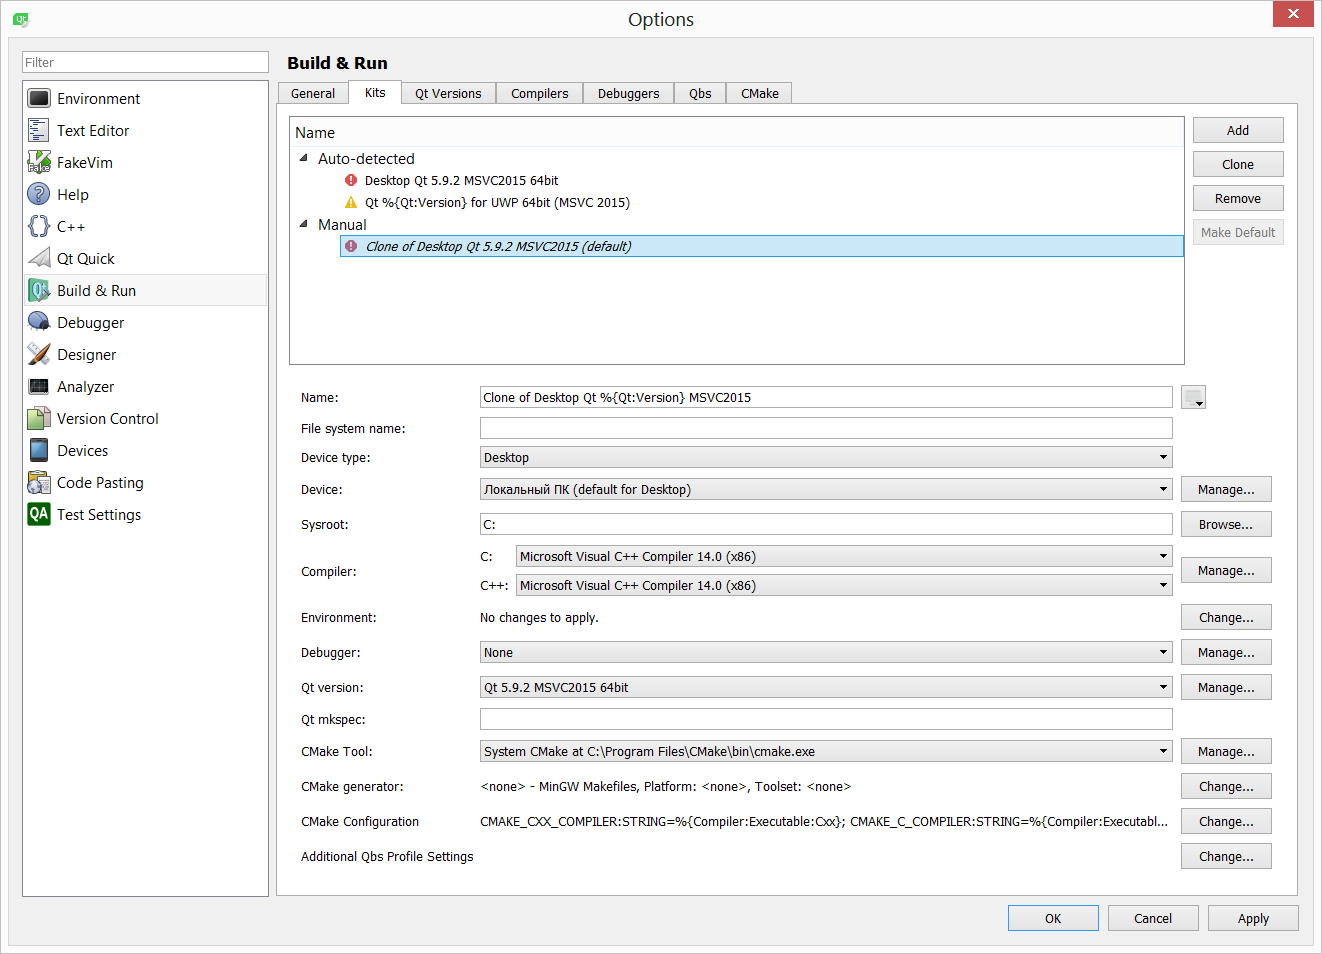Viewport: 1322px width, 954px height.
Task: Click the Add kit button
Action: pos(1238,130)
